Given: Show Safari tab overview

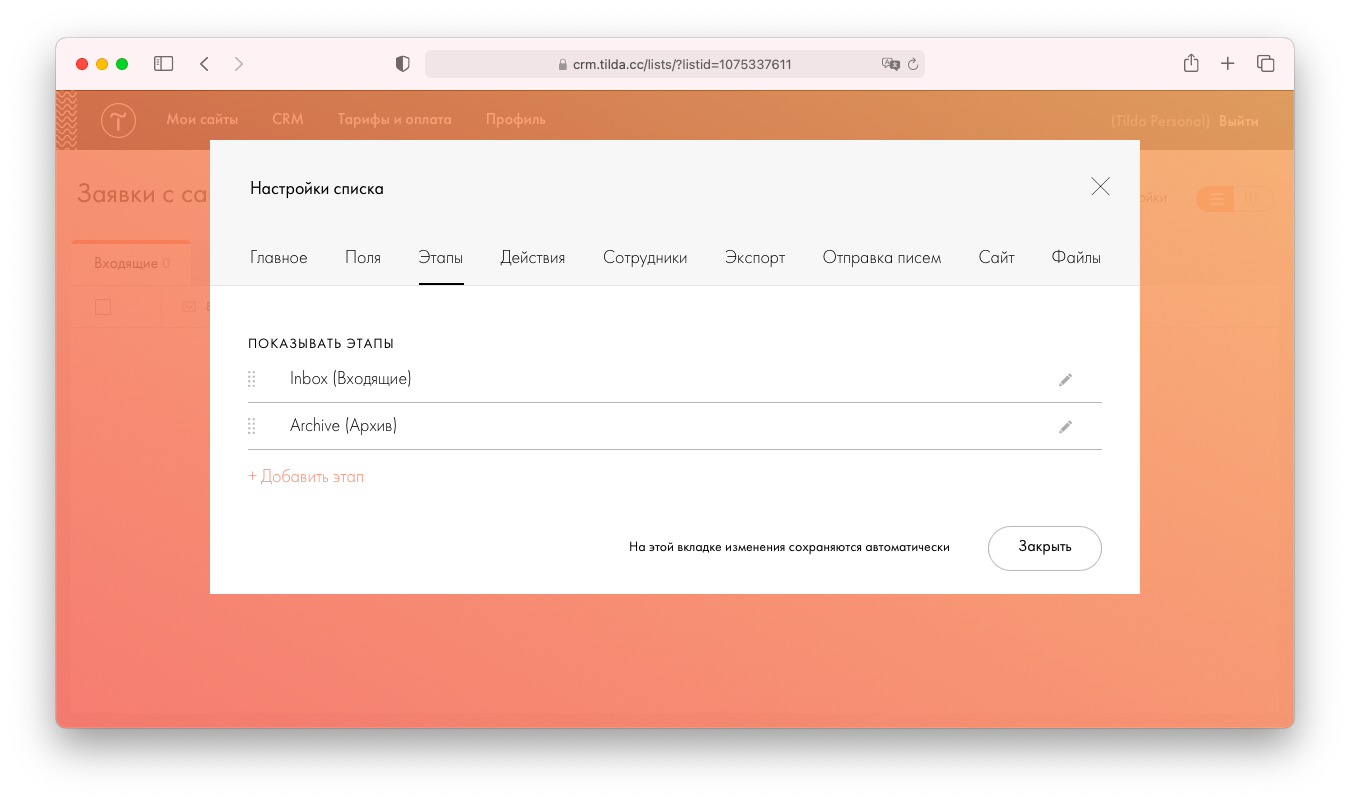Looking at the screenshot, I should 1266,64.
